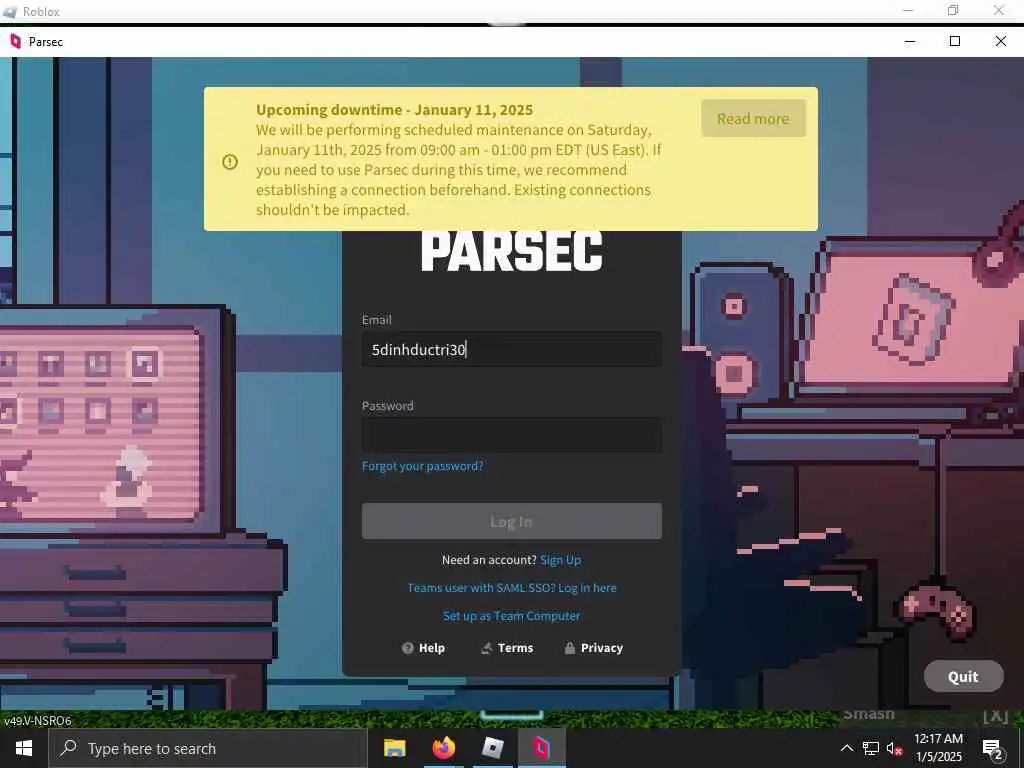This screenshot has height=768, width=1024.
Task: Open the taskbar clock and date
Action: [938, 748]
